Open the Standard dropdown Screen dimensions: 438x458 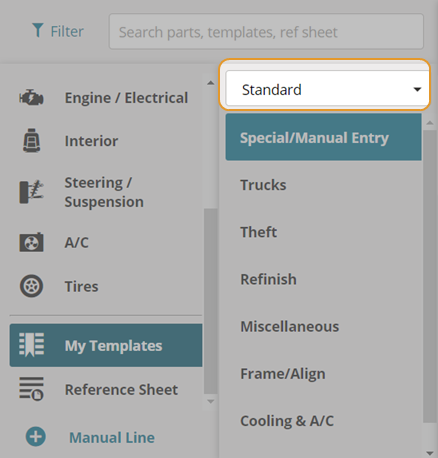327,89
